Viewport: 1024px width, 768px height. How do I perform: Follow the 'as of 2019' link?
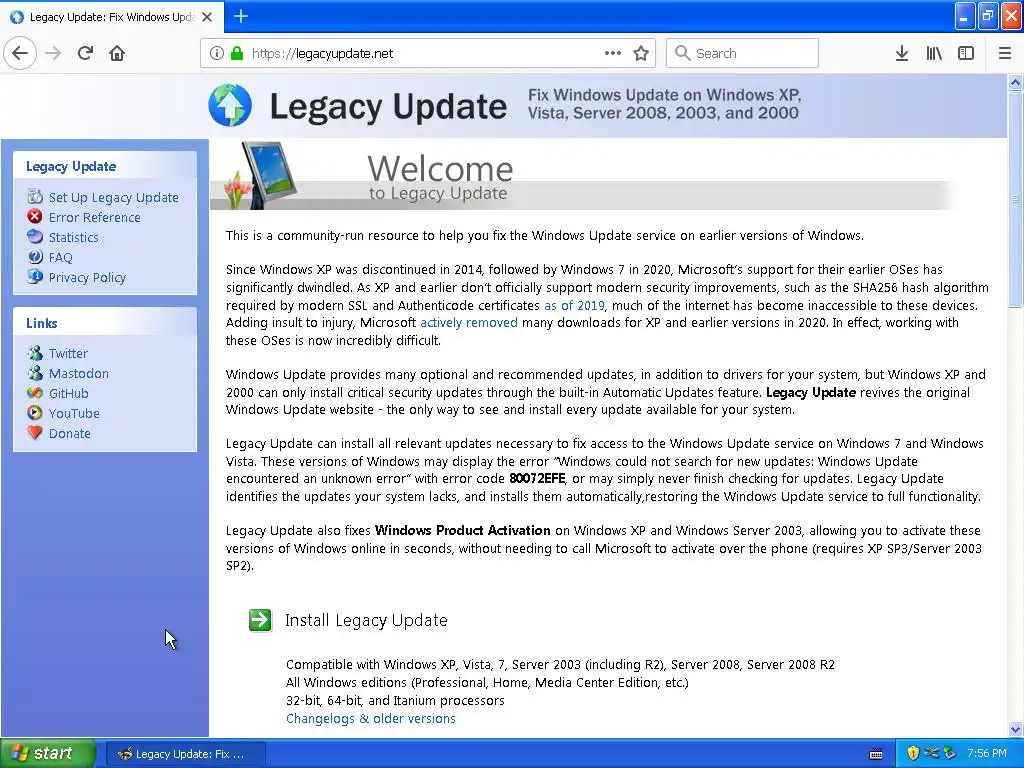[x=574, y=306]
